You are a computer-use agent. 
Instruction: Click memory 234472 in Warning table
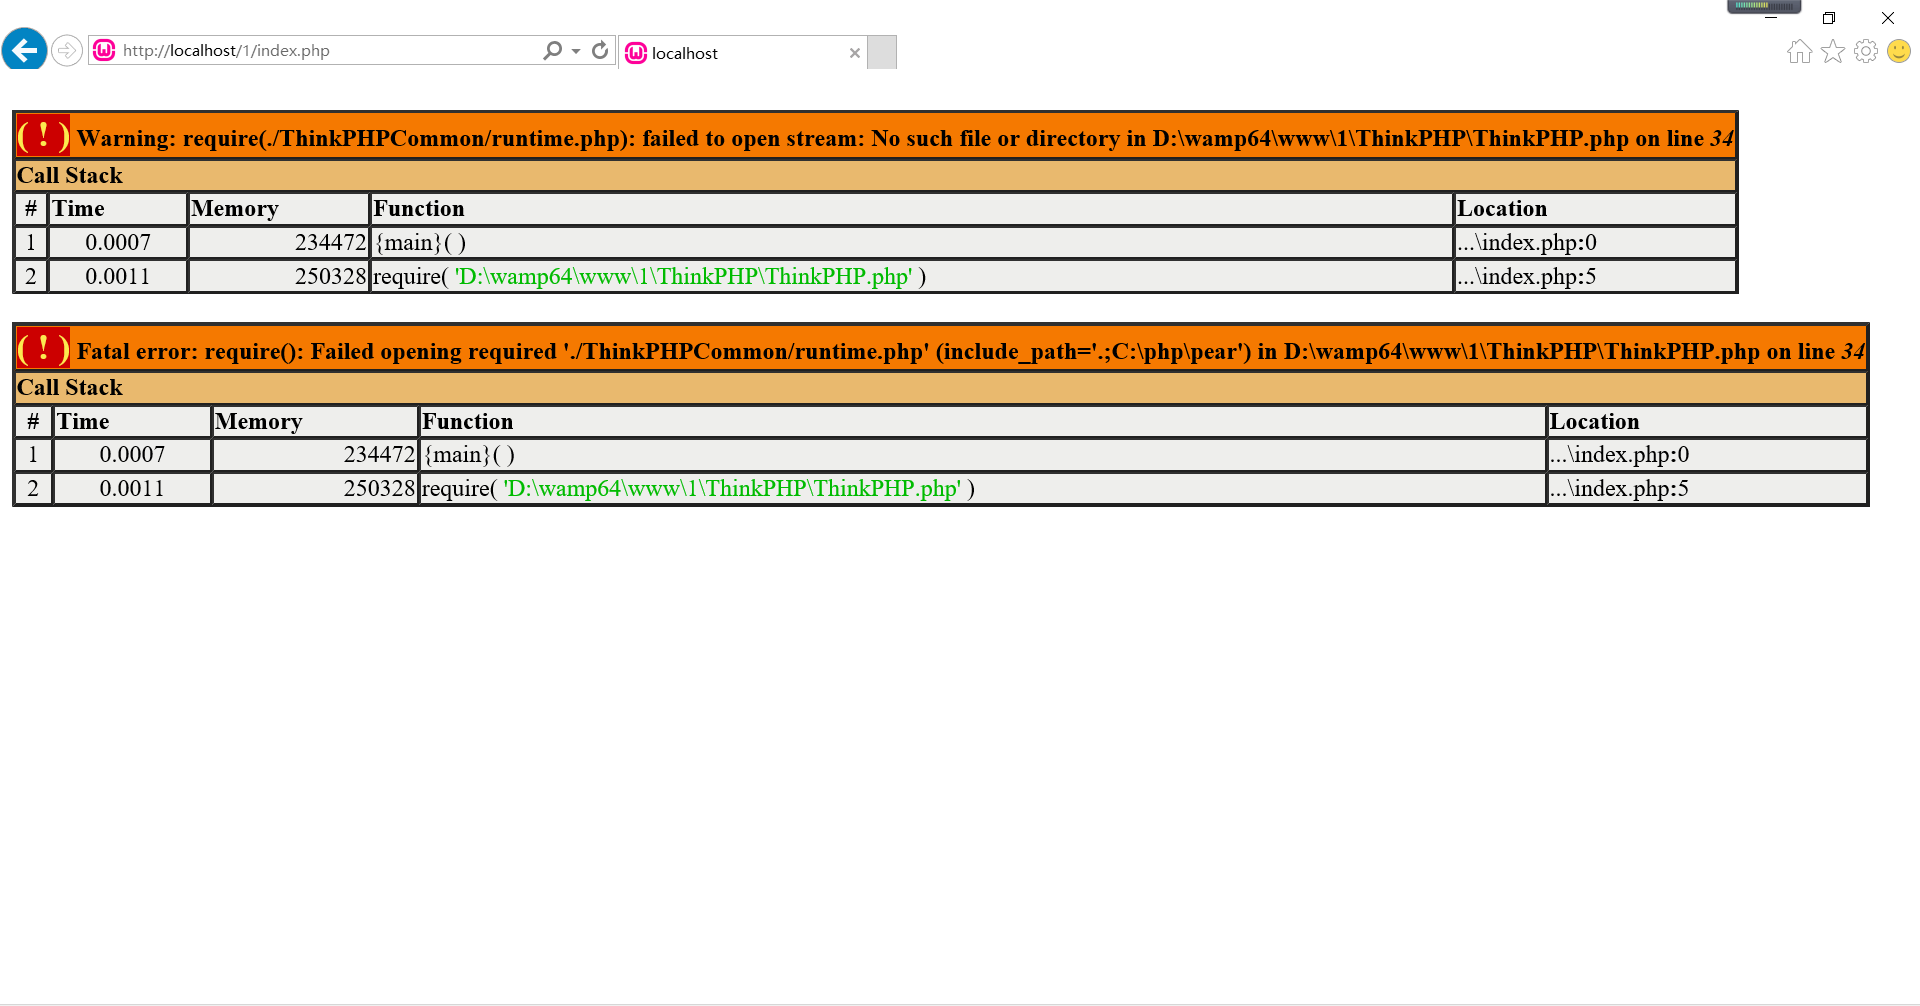point(330,242)
